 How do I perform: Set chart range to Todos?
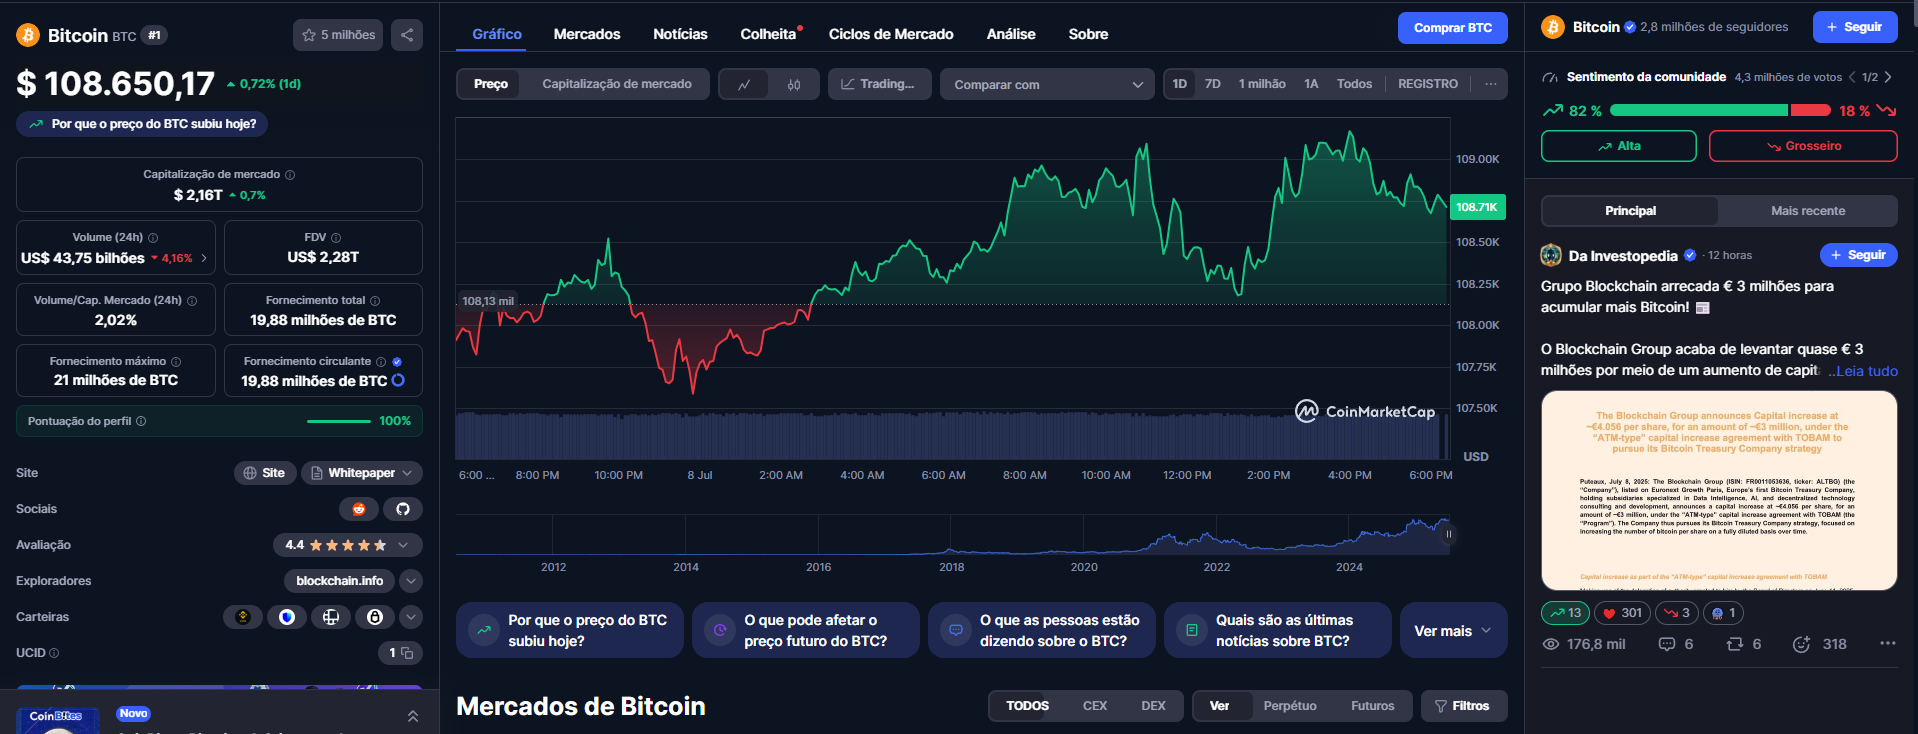1354,84
